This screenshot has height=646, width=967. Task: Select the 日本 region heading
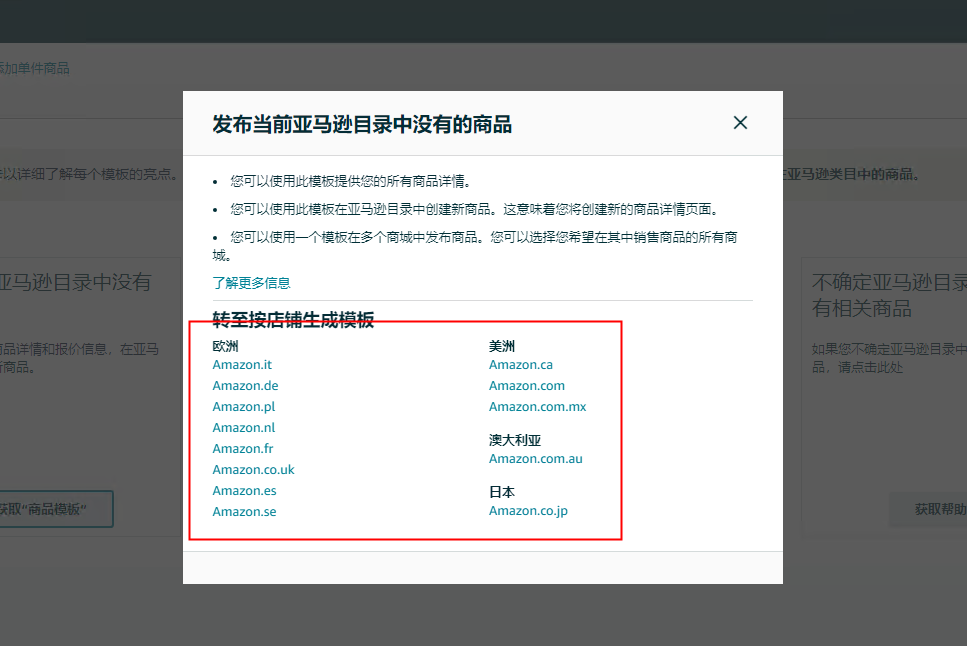coord(501,492)
